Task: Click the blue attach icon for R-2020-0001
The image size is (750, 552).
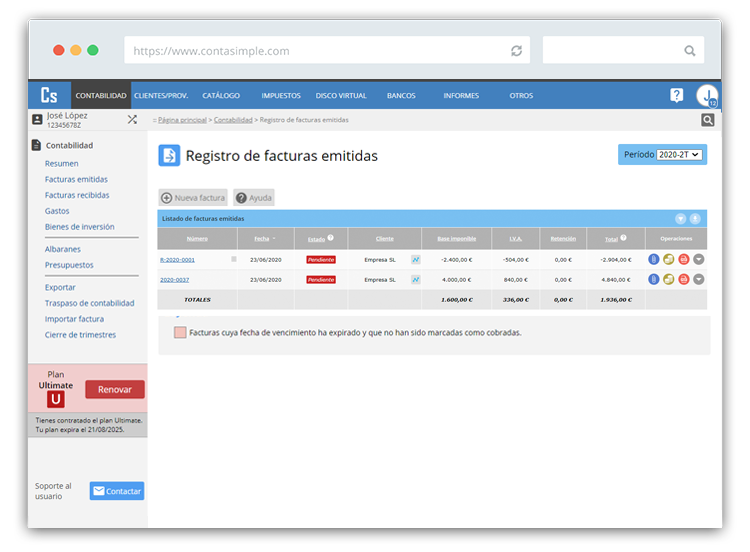Action: pyautogui.click(x=654, y=259)
